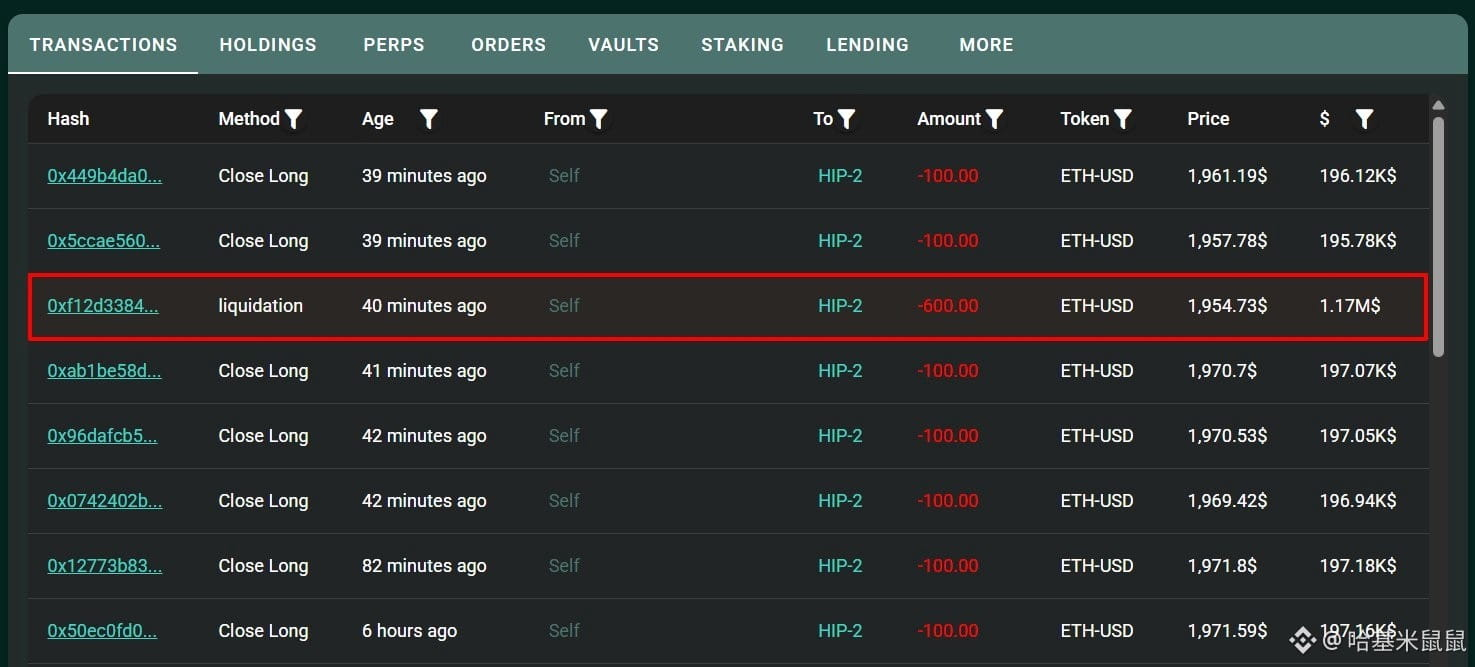Open transaction hash 0x0742402b...

click(105, 501)
